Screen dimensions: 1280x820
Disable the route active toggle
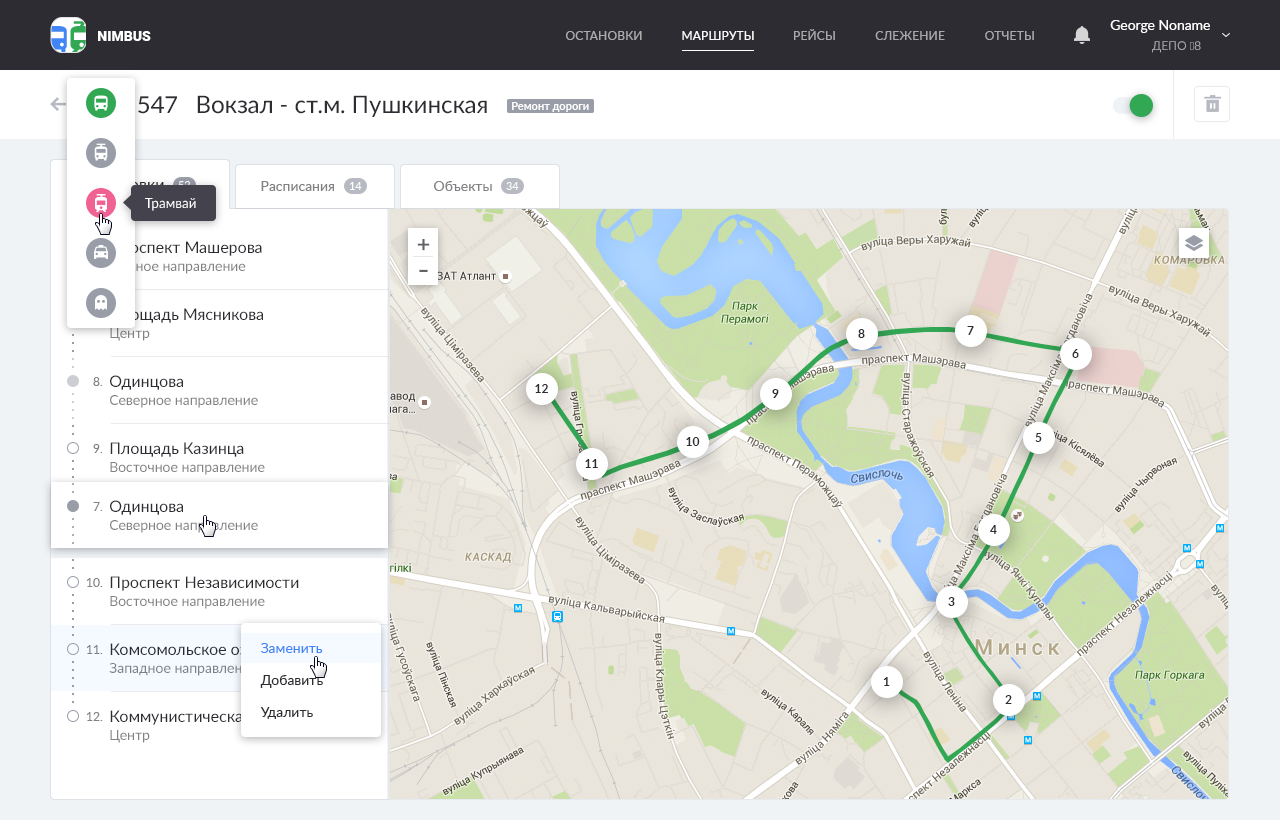click(1131, 104)
